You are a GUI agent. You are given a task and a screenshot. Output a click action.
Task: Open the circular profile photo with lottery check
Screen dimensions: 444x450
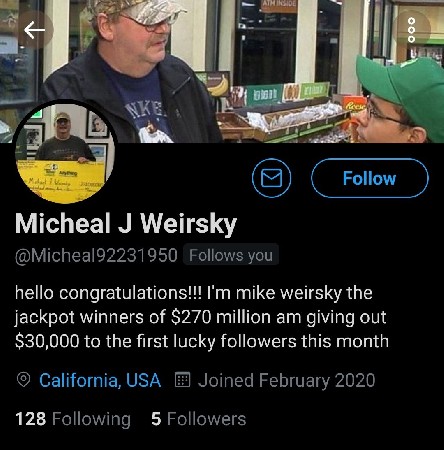coord(65,152)
